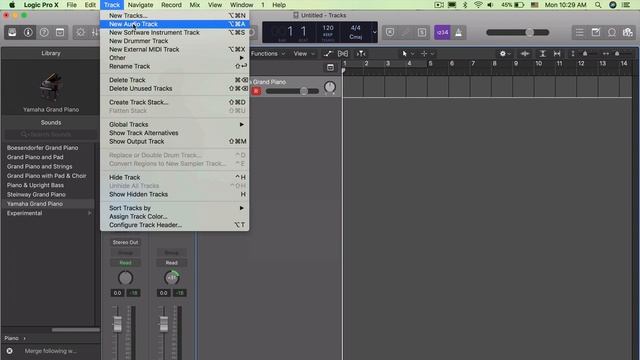Toggle the waveform zoom button
640x360 pixels.
point(525,53)
